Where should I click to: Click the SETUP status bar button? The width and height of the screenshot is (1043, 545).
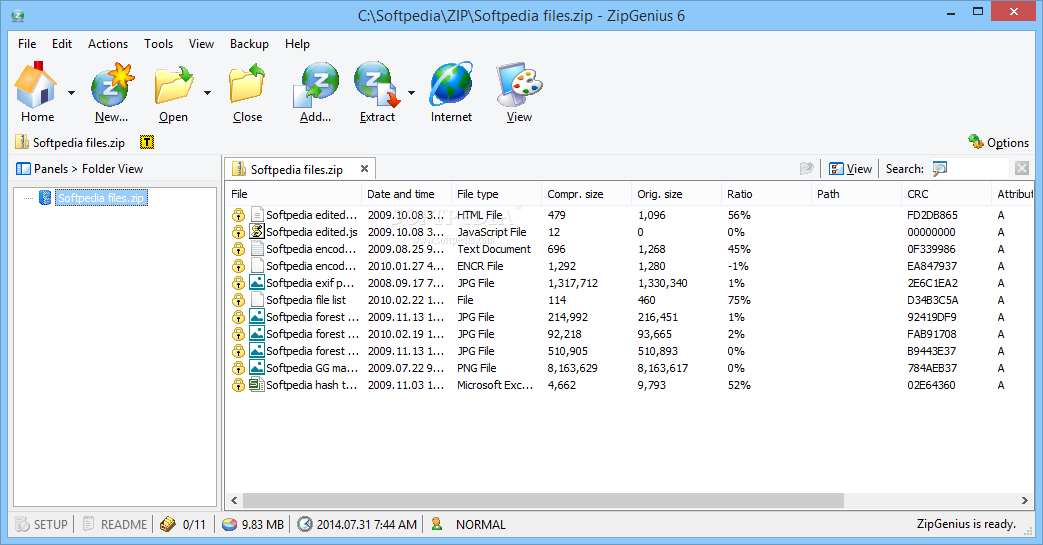(x=41, y=524)
